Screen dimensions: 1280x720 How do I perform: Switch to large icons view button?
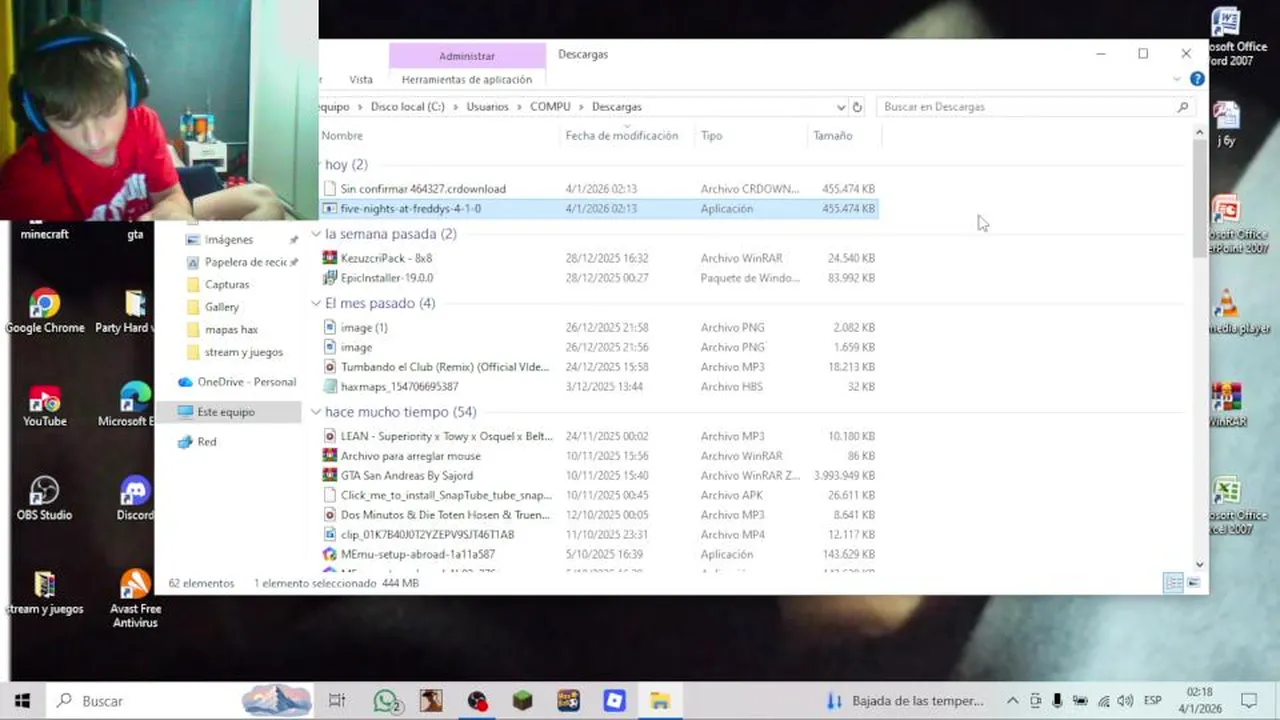[1193, 582]
